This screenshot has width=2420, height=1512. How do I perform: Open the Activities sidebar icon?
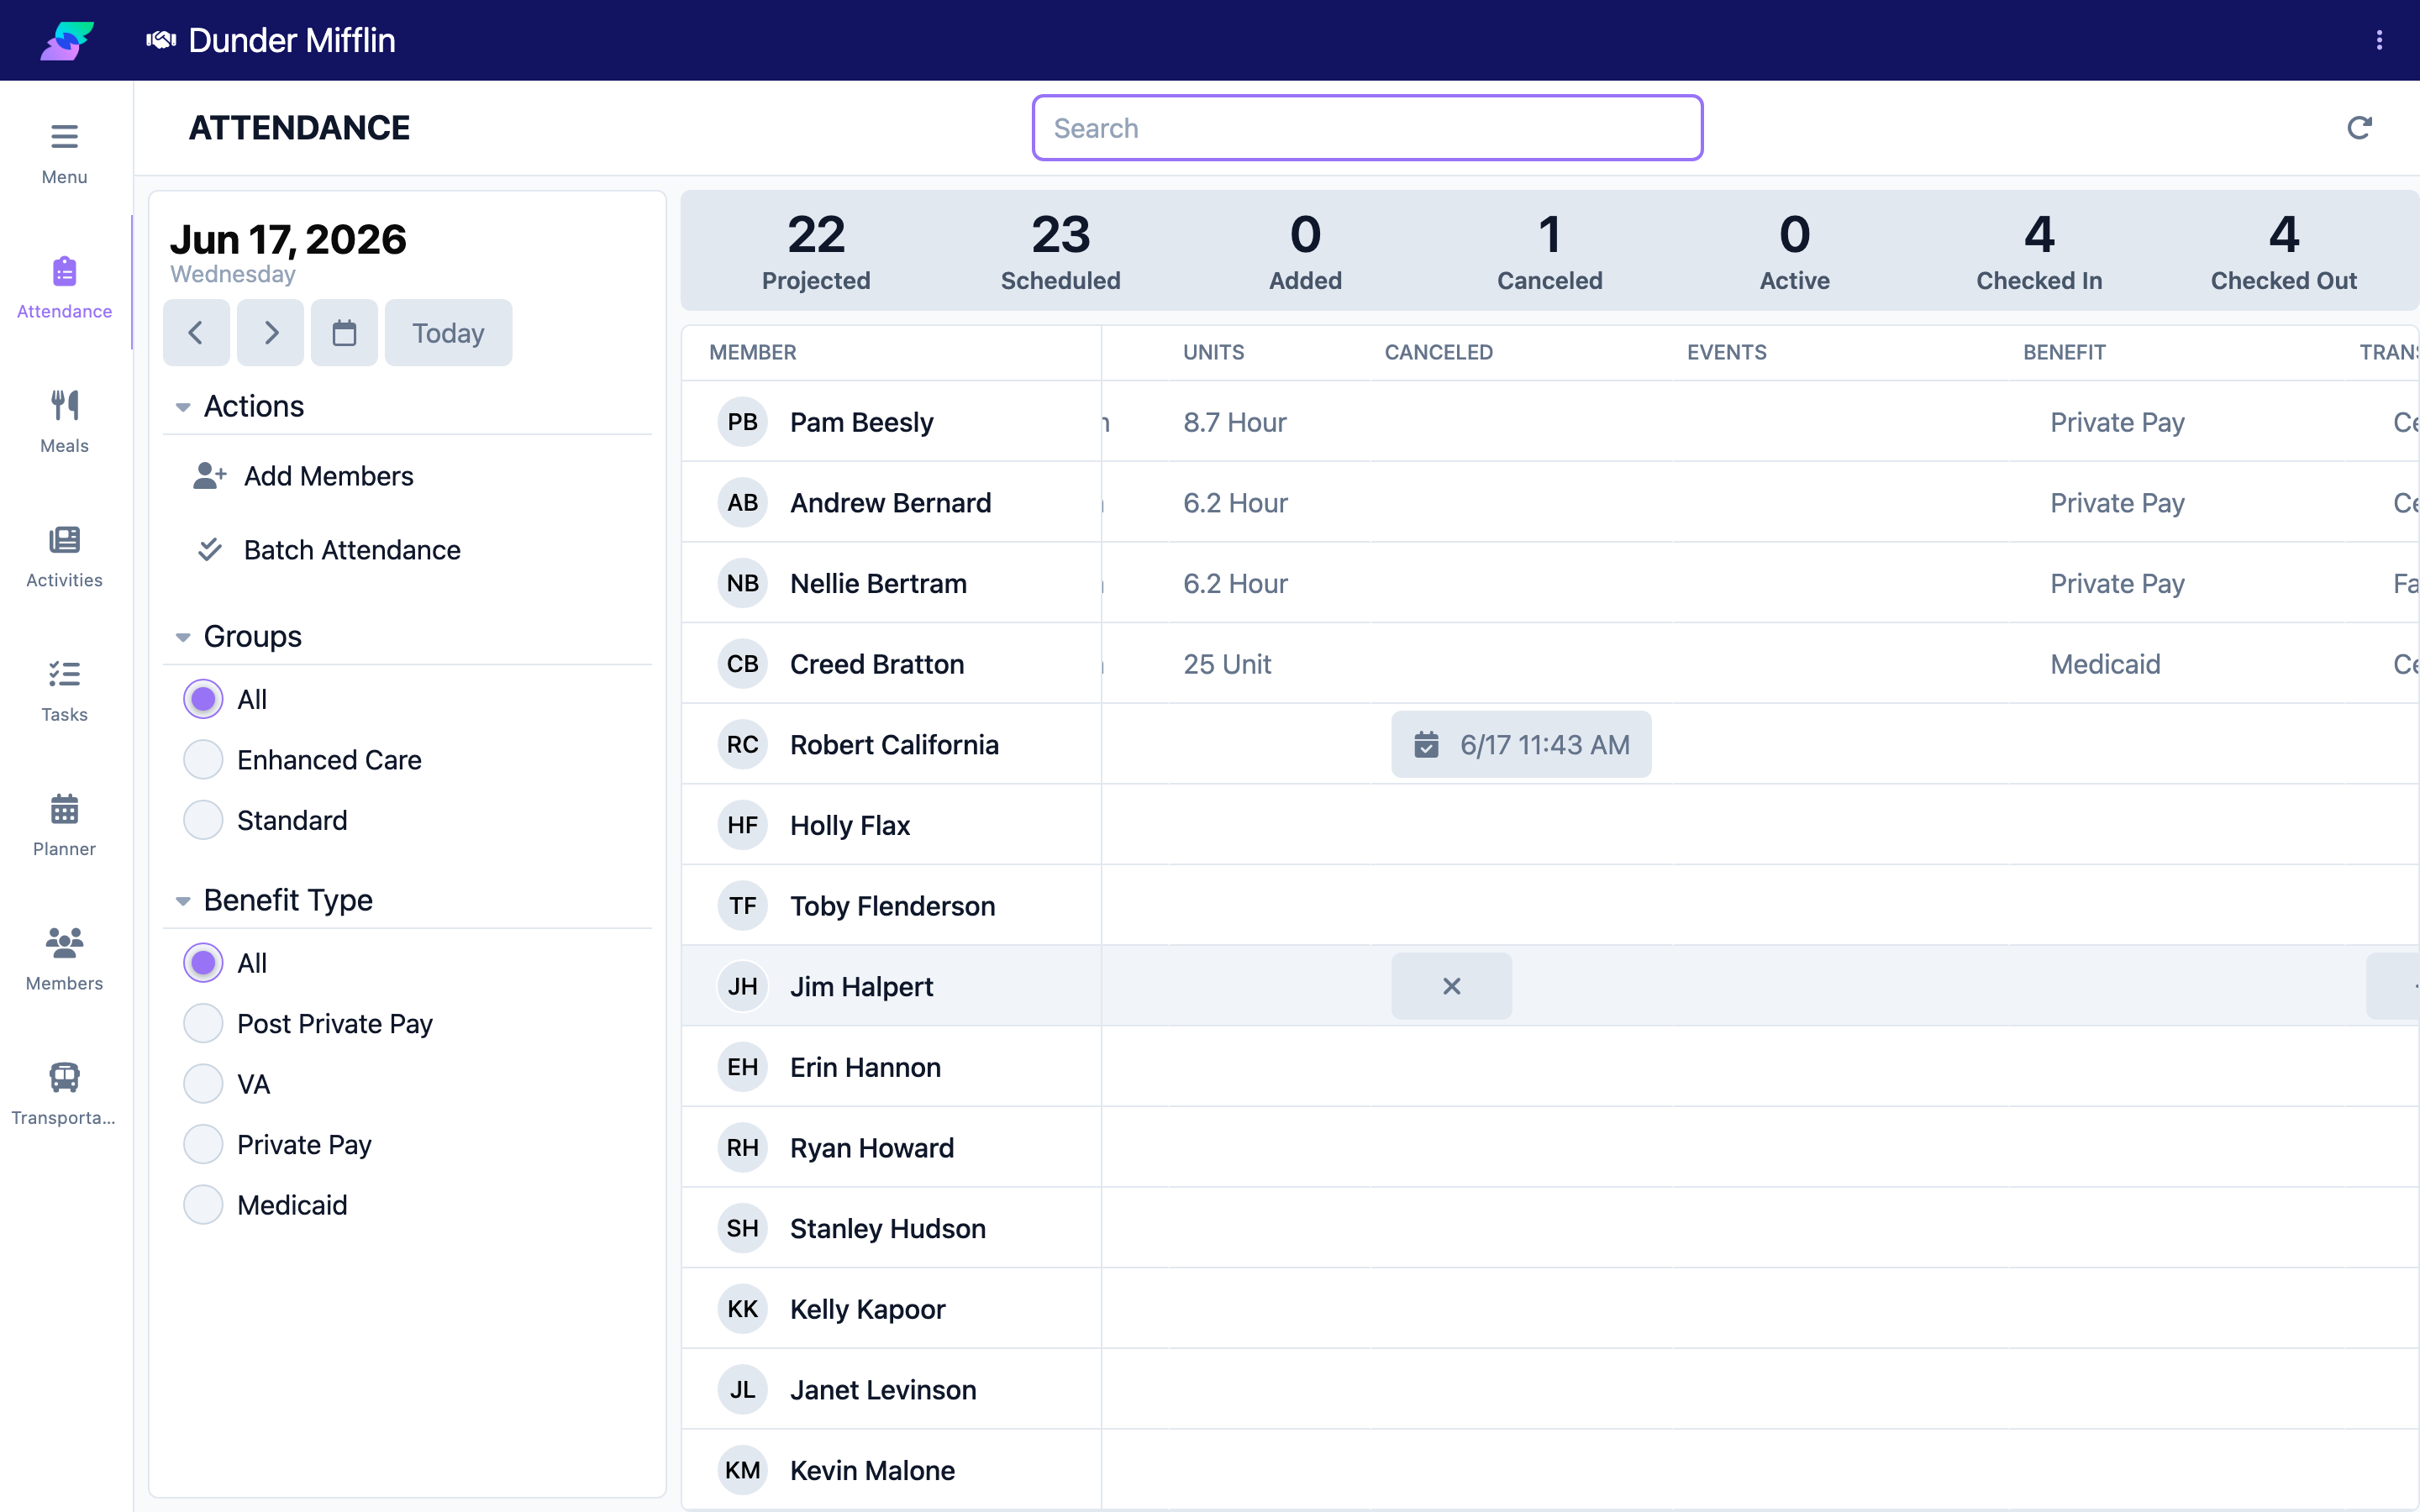(64, 540)
